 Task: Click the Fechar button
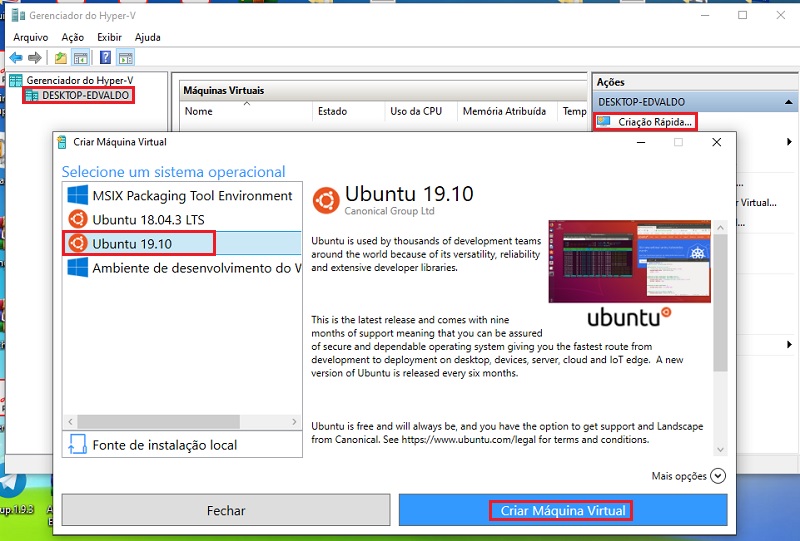pyautogui.click(x=226, y=510)
